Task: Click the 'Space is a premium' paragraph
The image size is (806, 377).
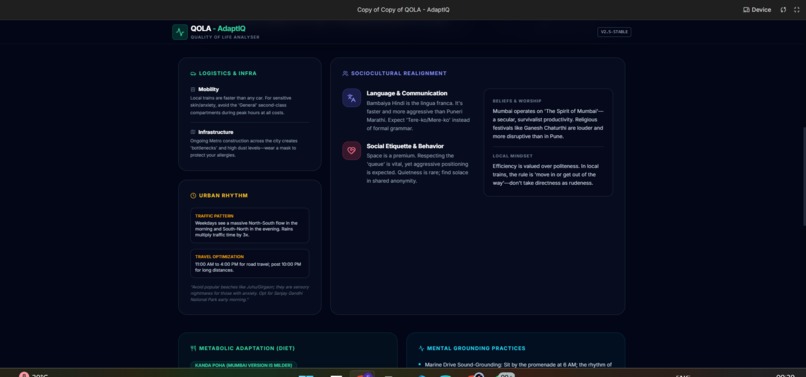Action: pyautogui.click(x=417, y=168)
